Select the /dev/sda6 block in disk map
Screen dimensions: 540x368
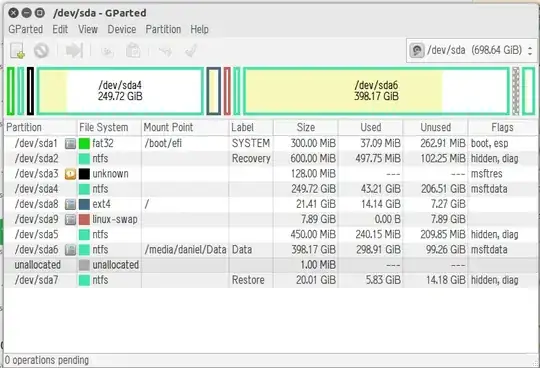click(x=376, y=91)
